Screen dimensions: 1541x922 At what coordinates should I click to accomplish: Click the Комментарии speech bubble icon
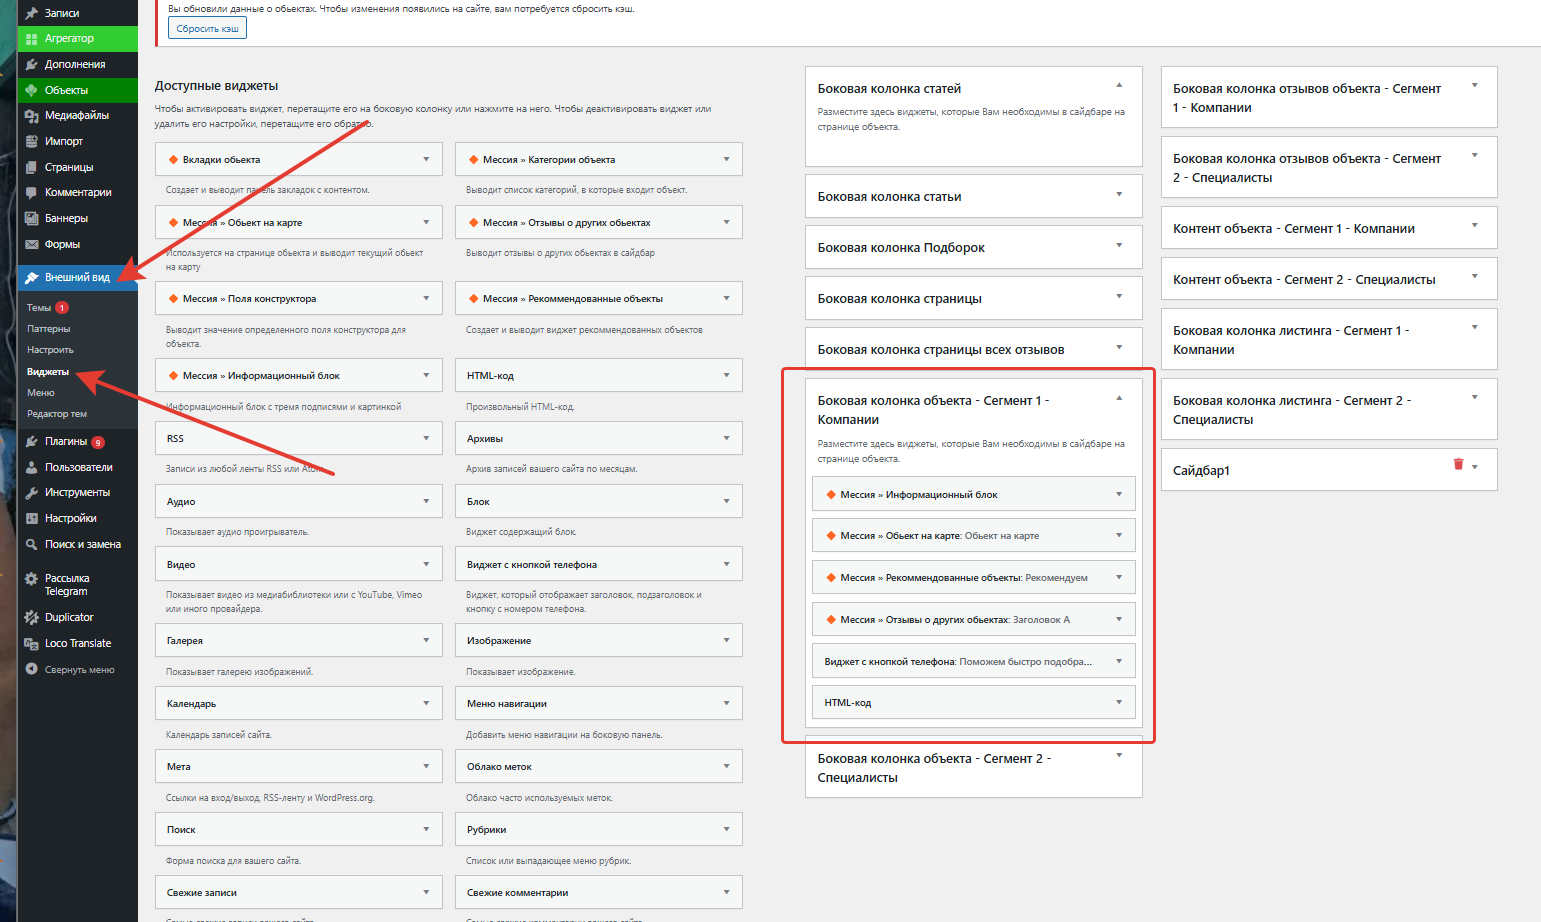pos(32,192)
